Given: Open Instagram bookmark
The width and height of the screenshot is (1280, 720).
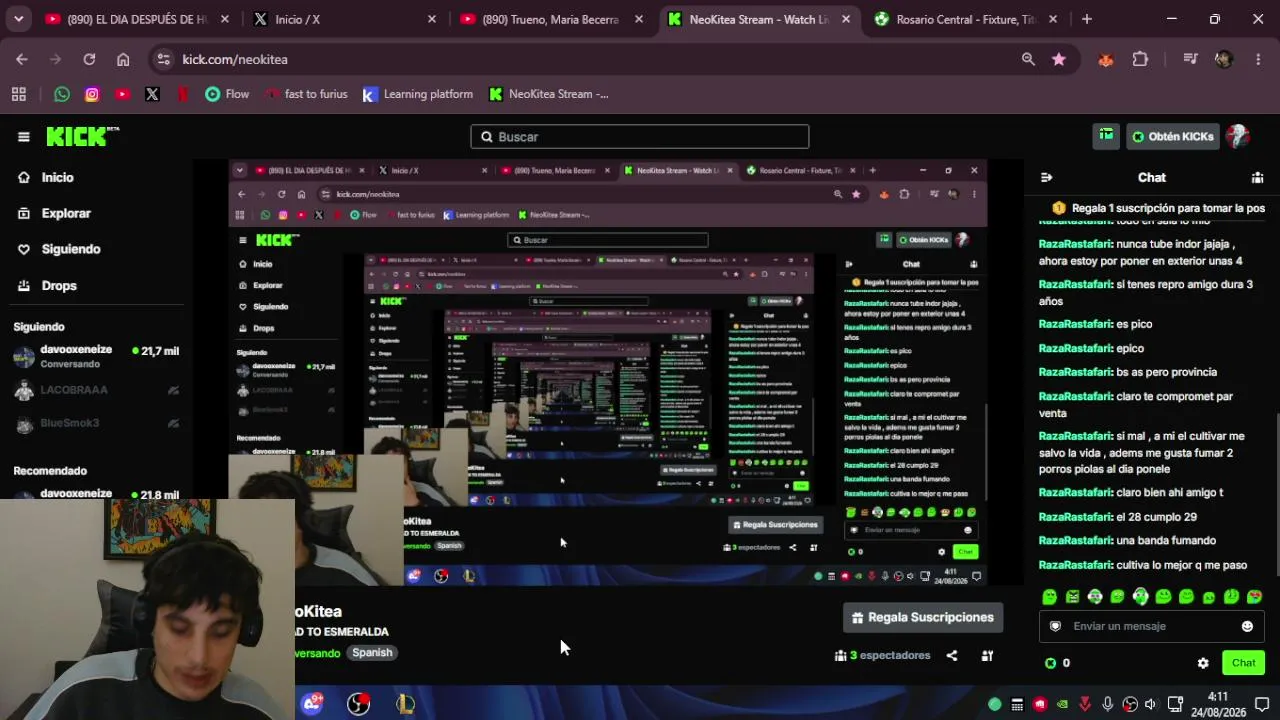Looking at the screenshot, I should click(x=92, y=94).
